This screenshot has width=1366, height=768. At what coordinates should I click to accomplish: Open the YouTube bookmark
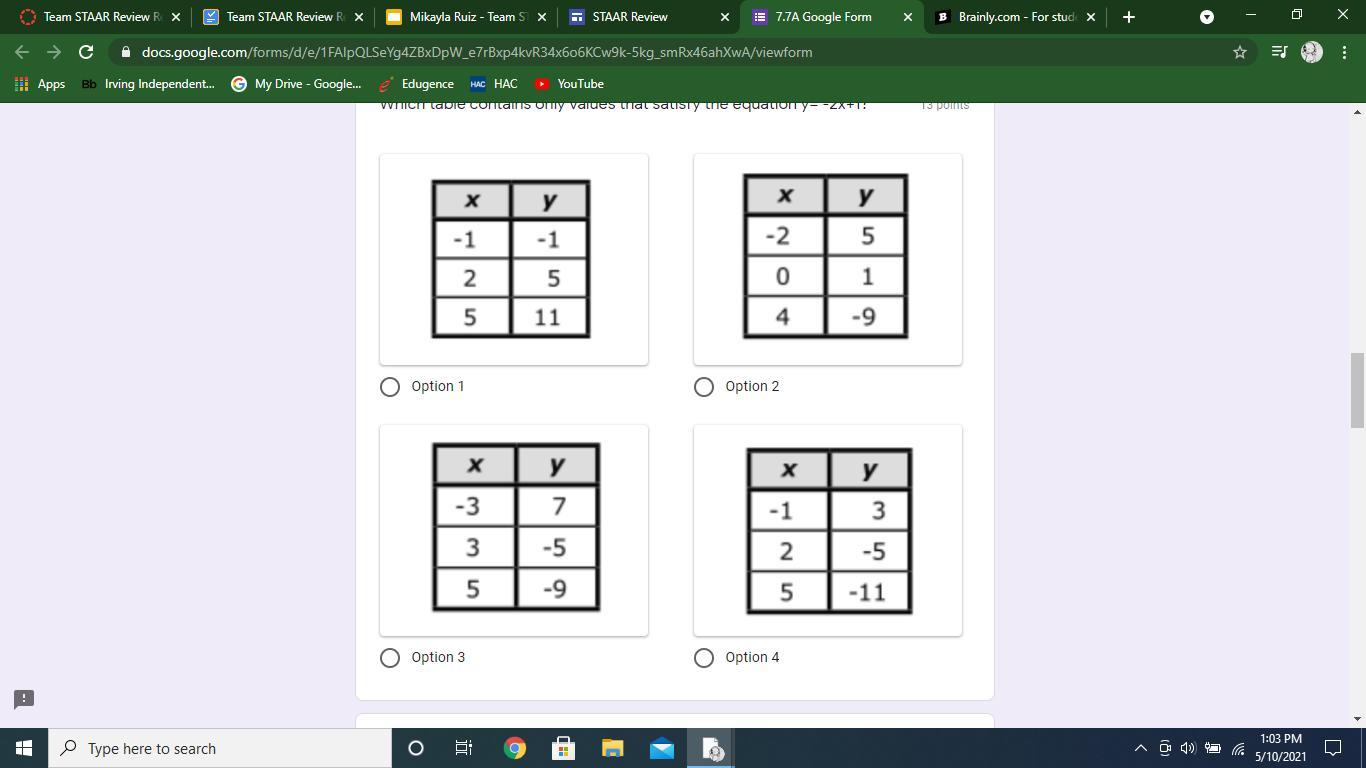(x=569, y=84)
